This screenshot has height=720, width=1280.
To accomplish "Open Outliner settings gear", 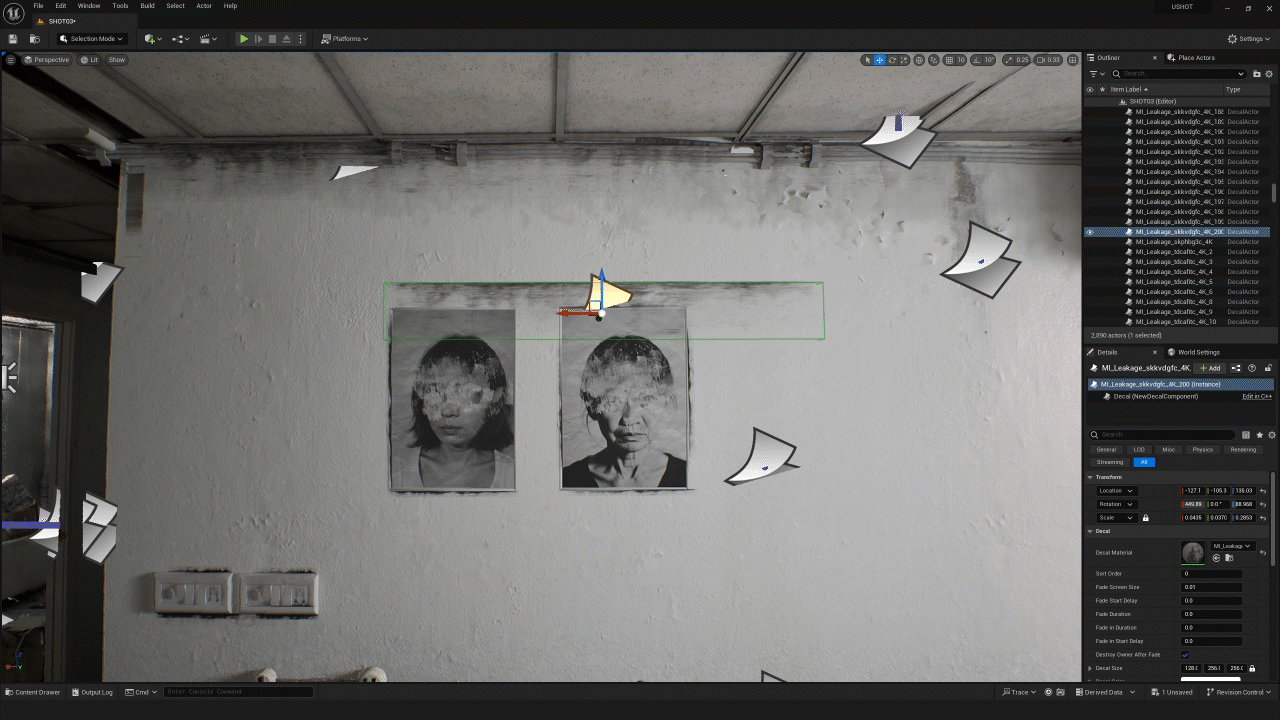I will (x=1270, y=74).
